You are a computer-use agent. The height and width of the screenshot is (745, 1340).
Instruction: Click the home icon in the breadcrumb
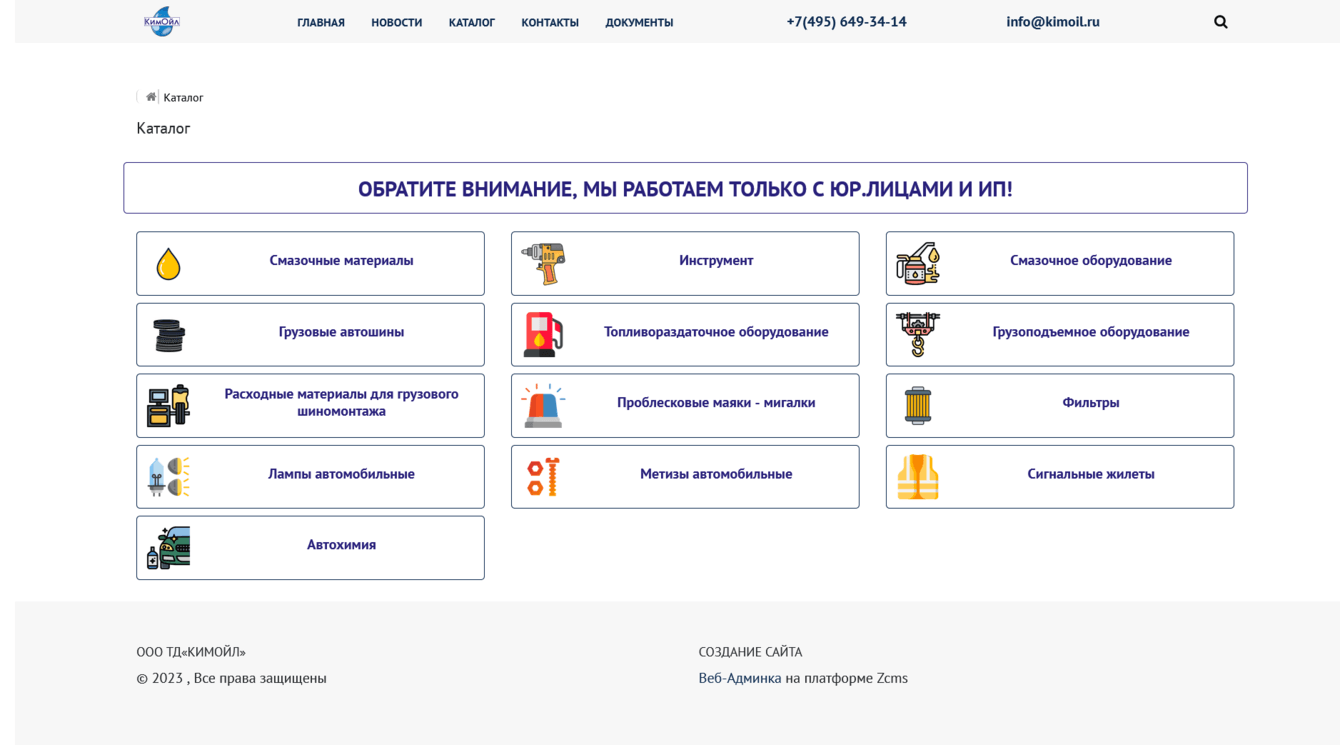coord(151,97)
